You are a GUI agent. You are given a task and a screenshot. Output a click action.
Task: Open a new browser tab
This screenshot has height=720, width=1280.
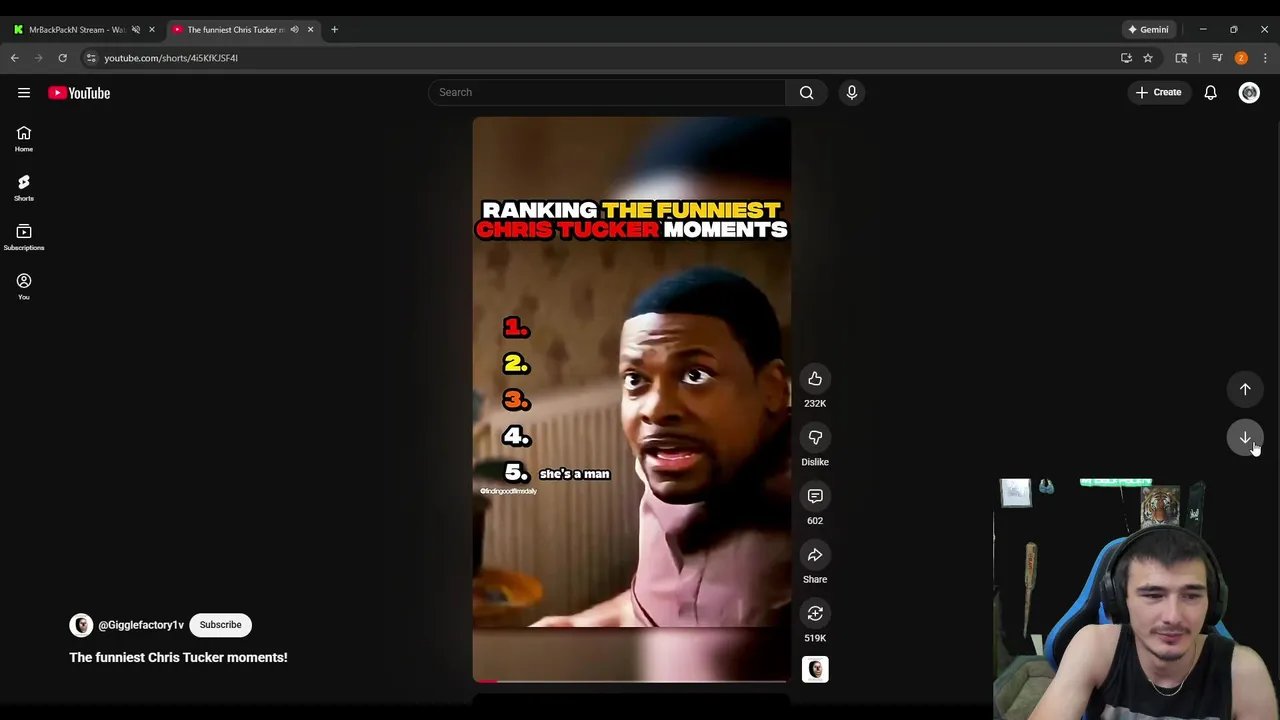coord(334,29)
